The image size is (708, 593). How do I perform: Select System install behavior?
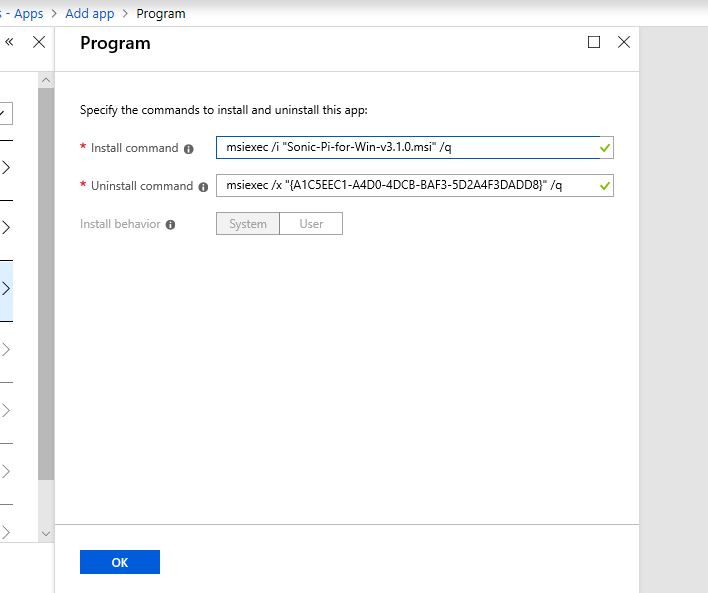(248, 224)
